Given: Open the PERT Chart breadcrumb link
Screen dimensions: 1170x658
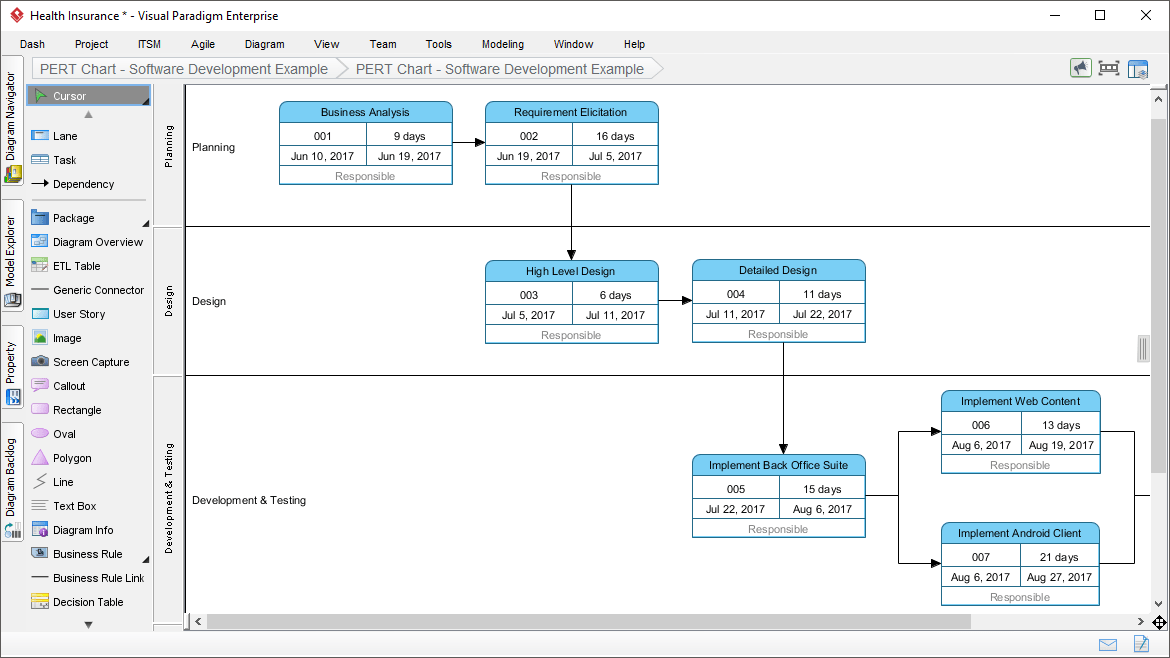Looking at the screenshot, I should tap(185, 69).
